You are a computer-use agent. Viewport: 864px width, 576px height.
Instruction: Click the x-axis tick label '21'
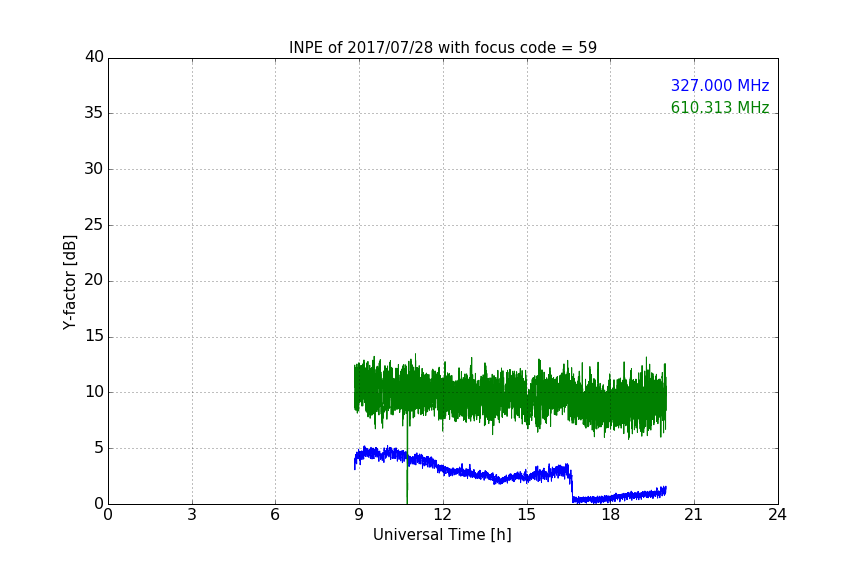point(693,515)
